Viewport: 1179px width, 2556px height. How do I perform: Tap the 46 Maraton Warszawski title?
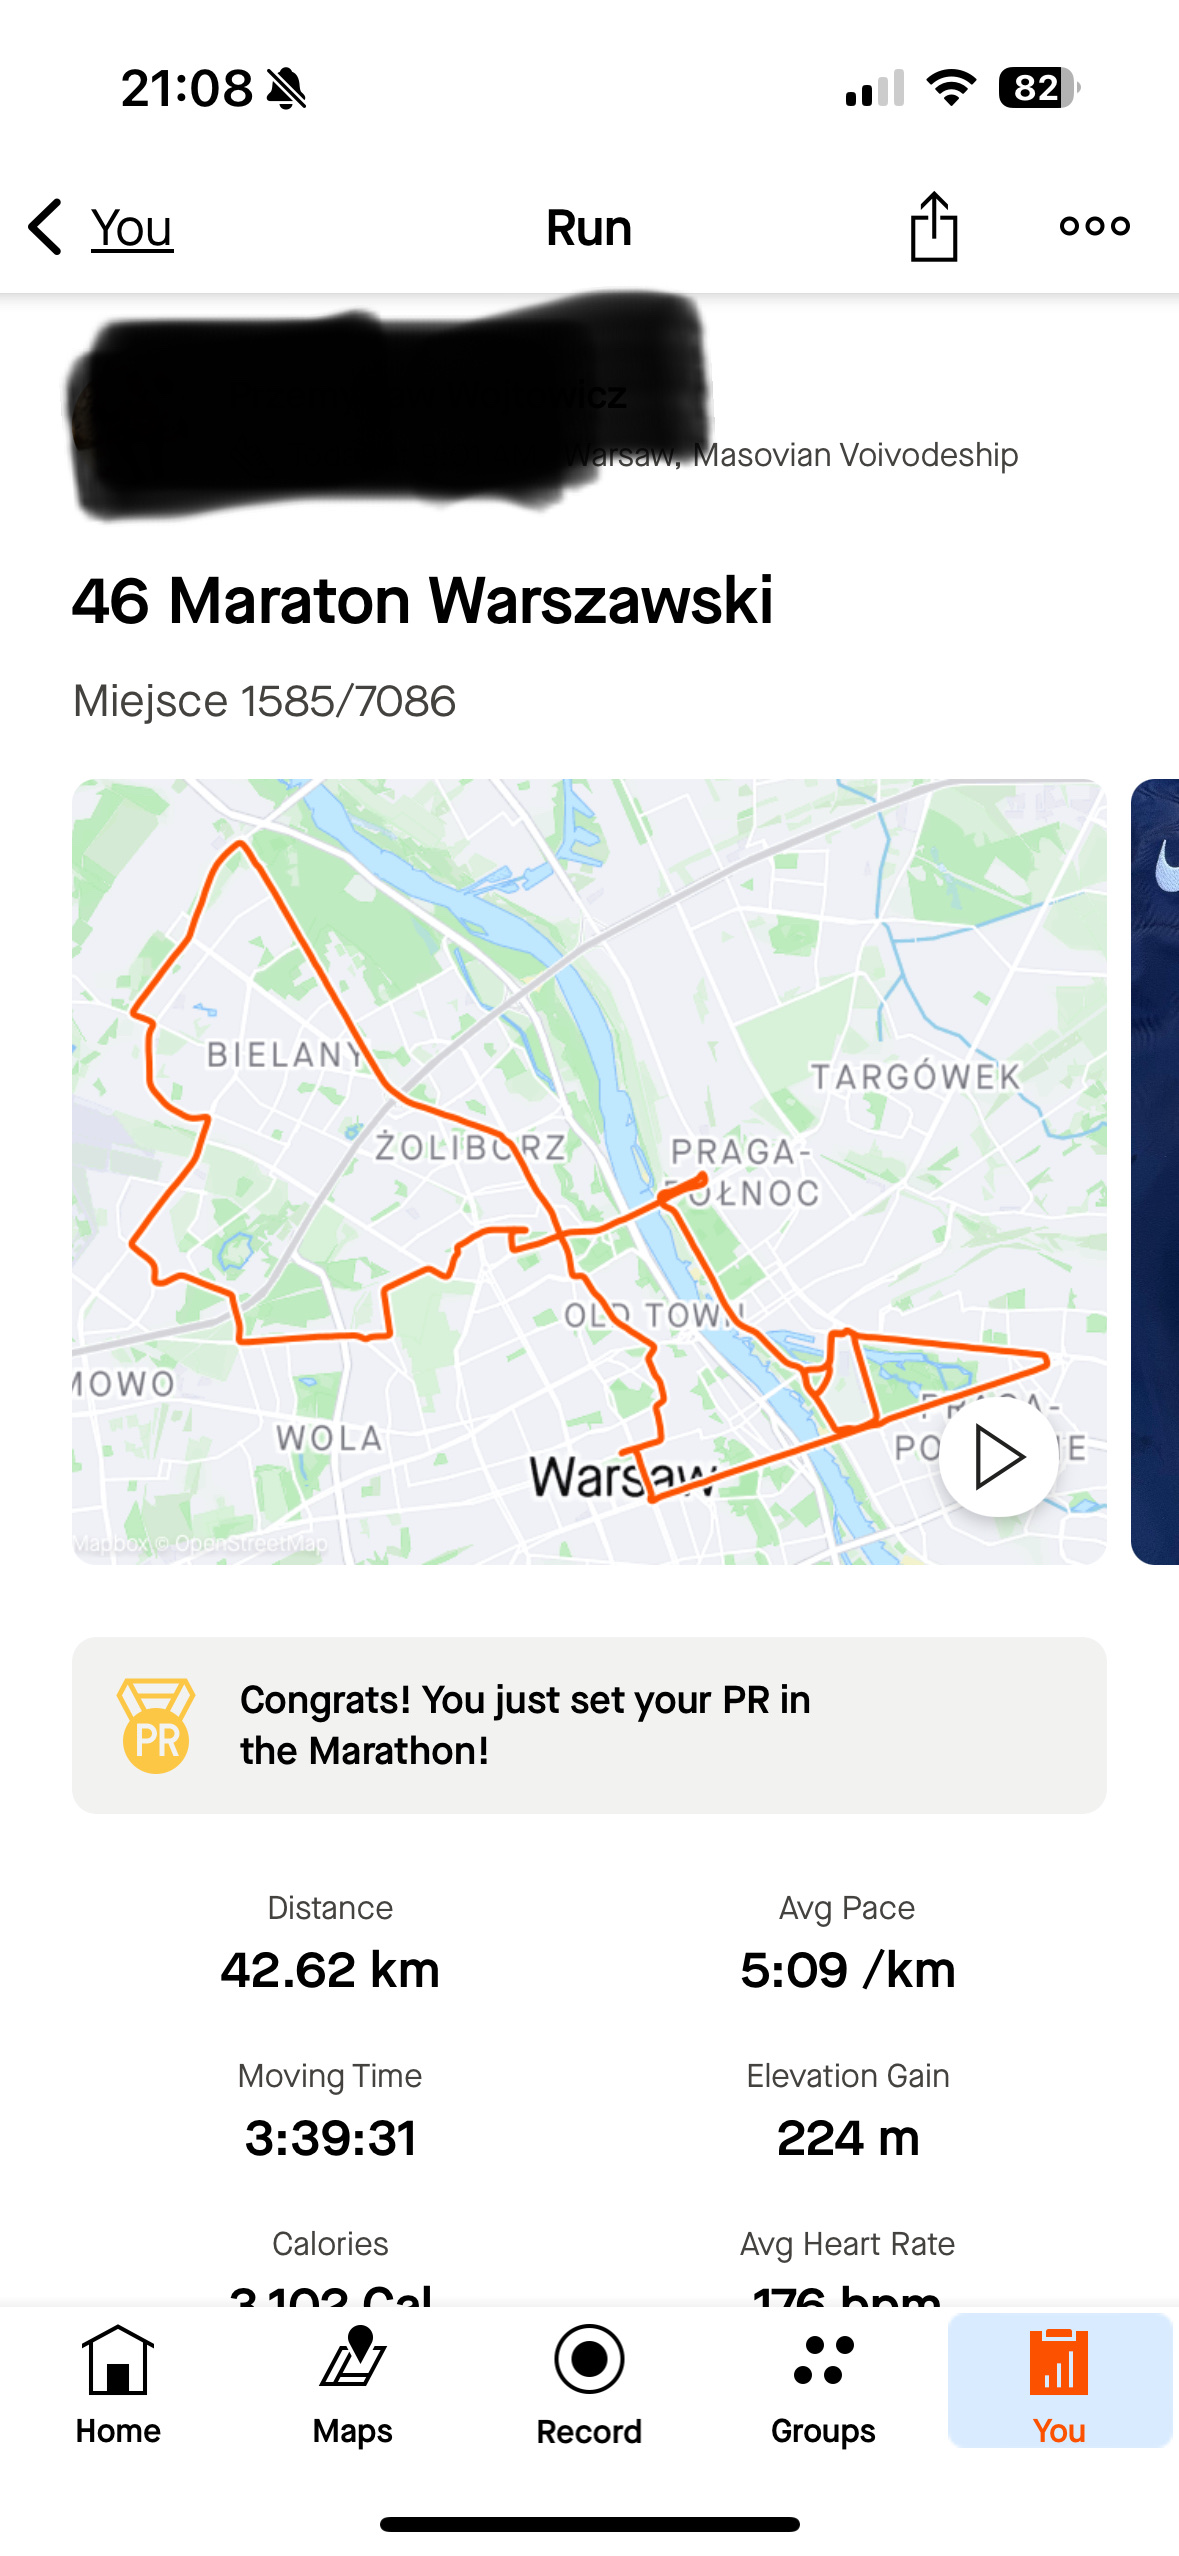(422, 601)
